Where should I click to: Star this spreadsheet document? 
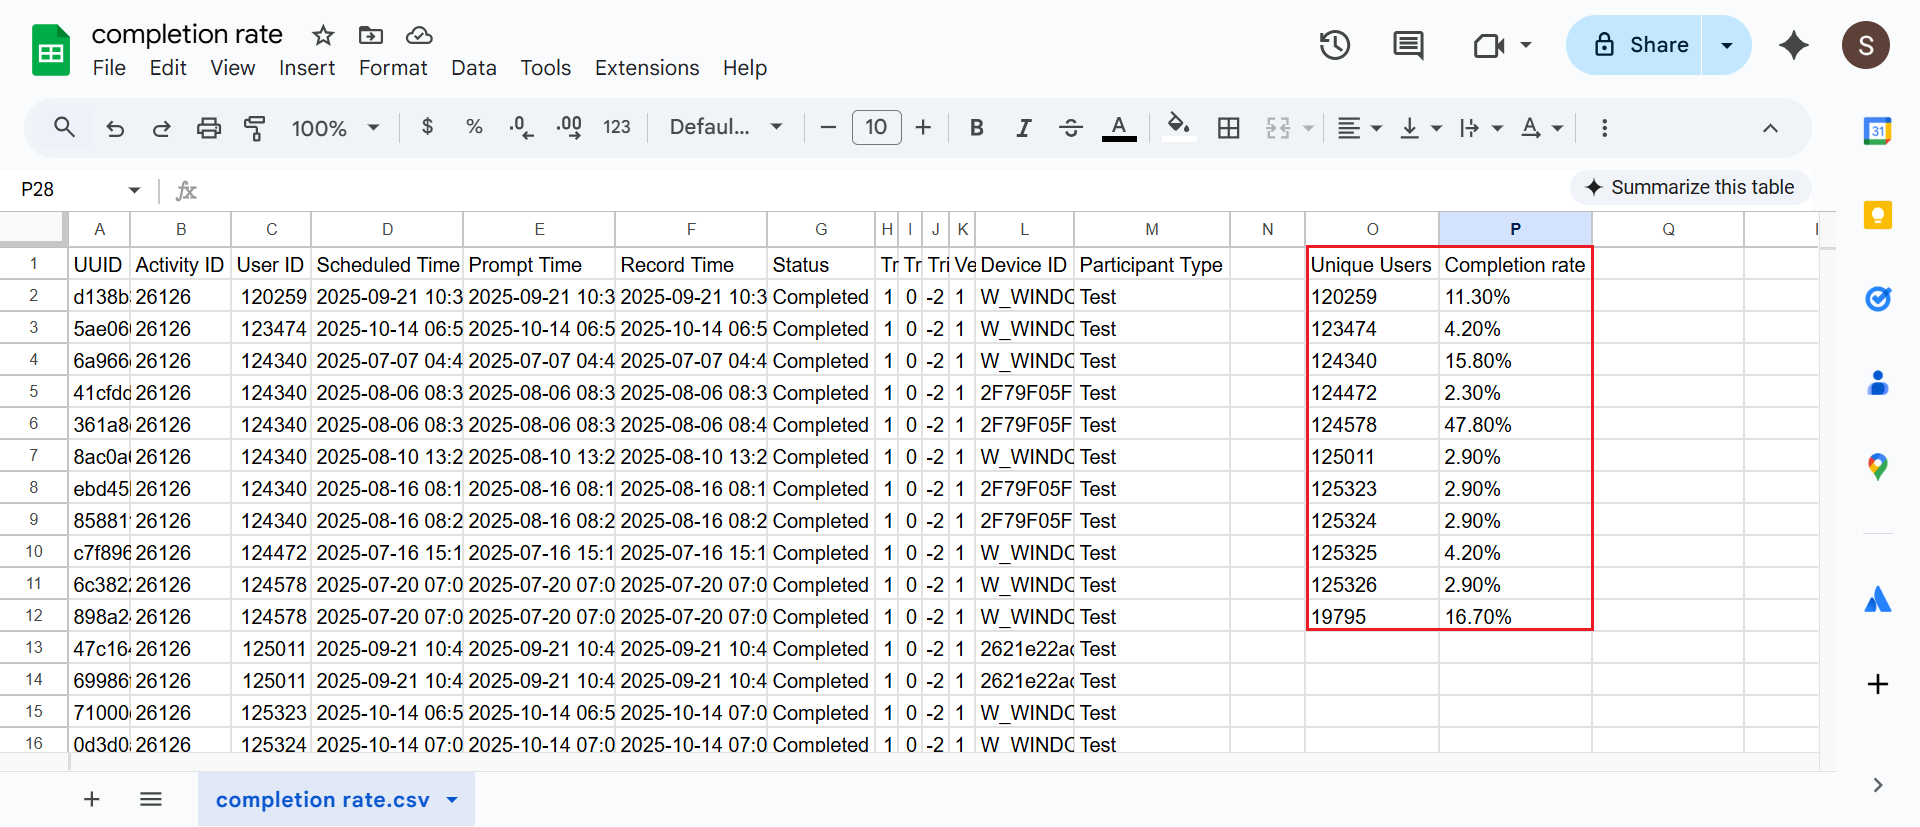(x=323, y=36)
